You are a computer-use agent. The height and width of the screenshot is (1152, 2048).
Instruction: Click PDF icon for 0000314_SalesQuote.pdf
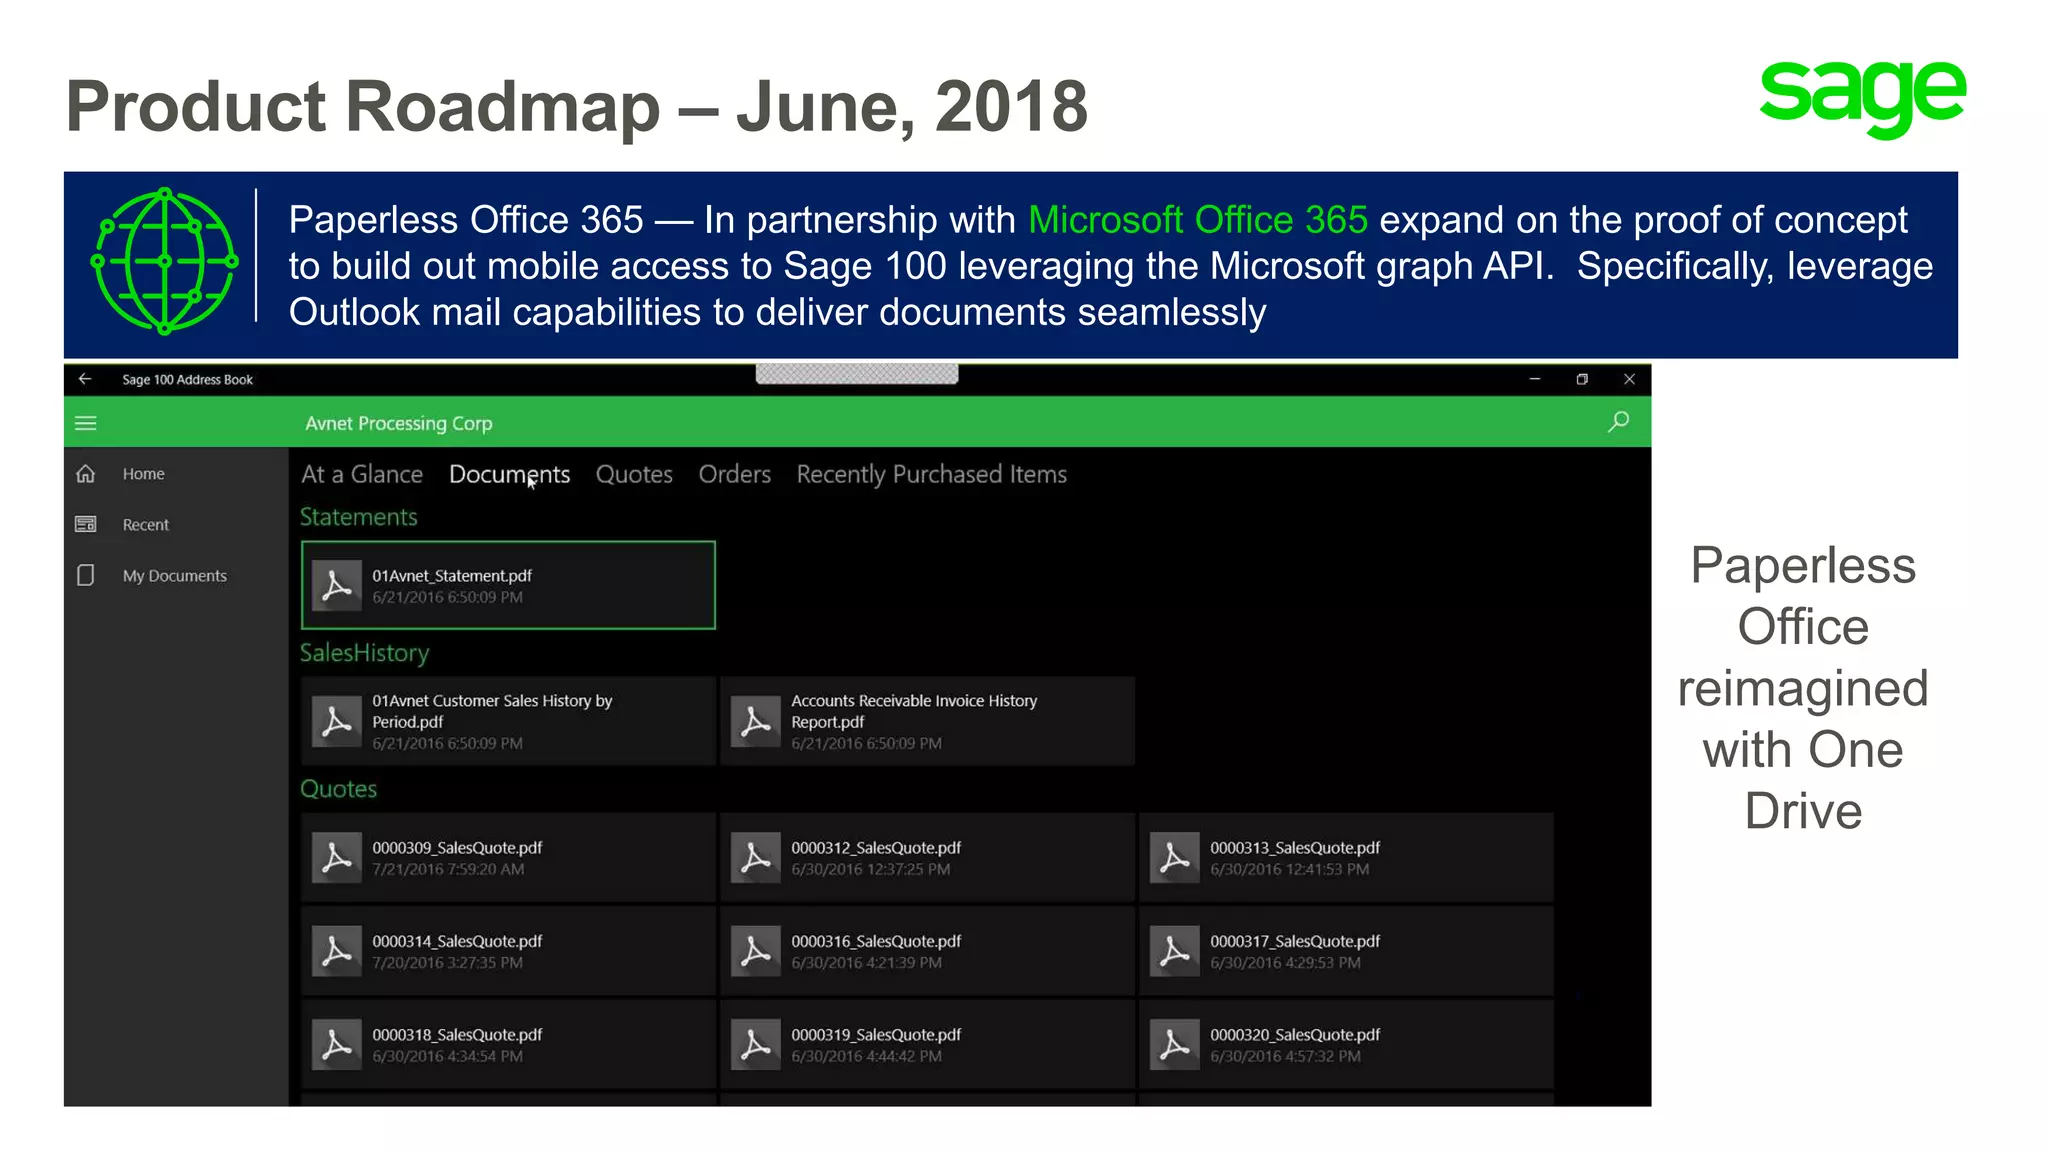point(336,951)
